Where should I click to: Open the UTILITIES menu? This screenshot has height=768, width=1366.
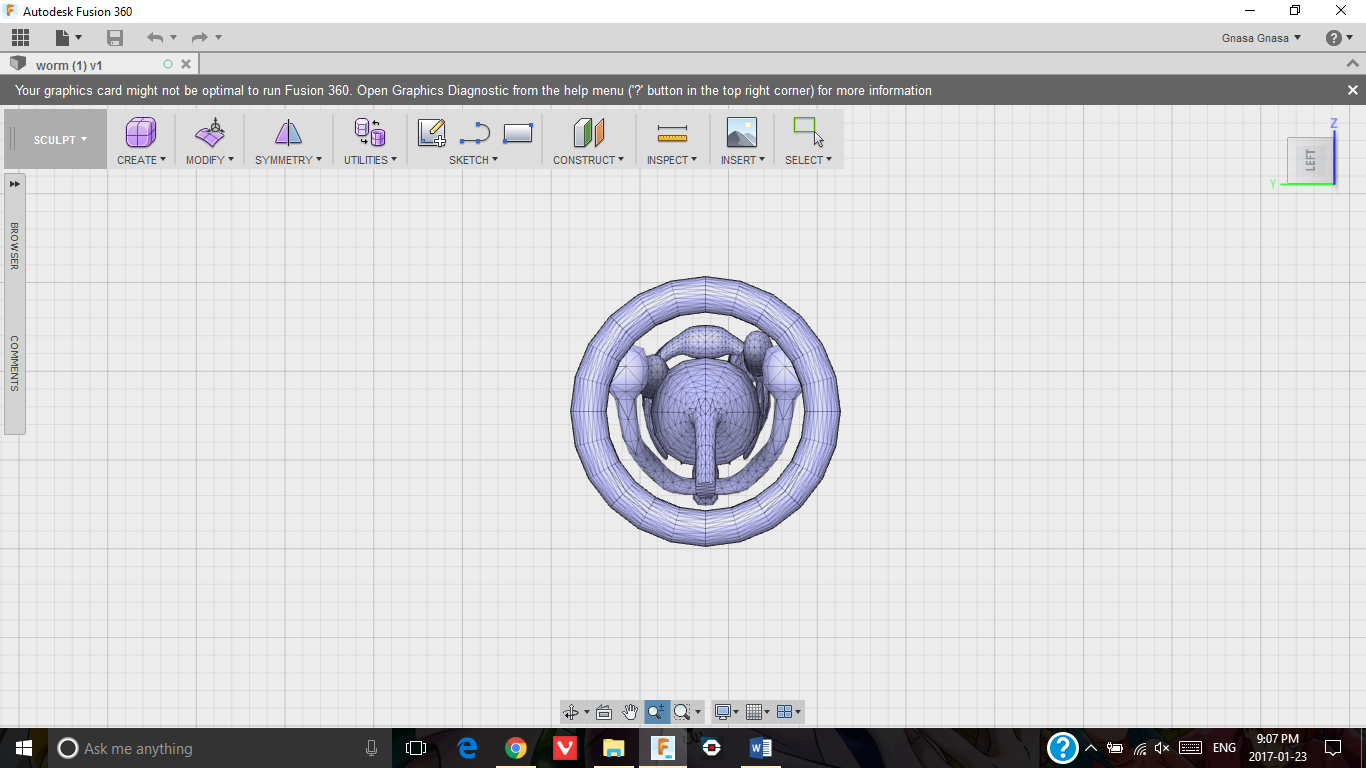coord(370,160)
